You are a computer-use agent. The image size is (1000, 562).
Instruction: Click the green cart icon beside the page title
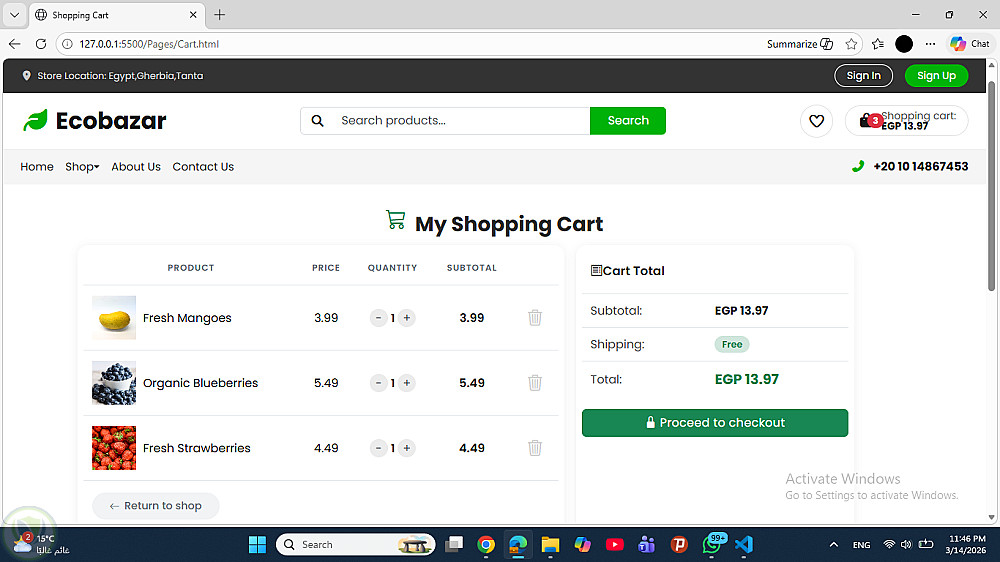[x=395, y=220]
